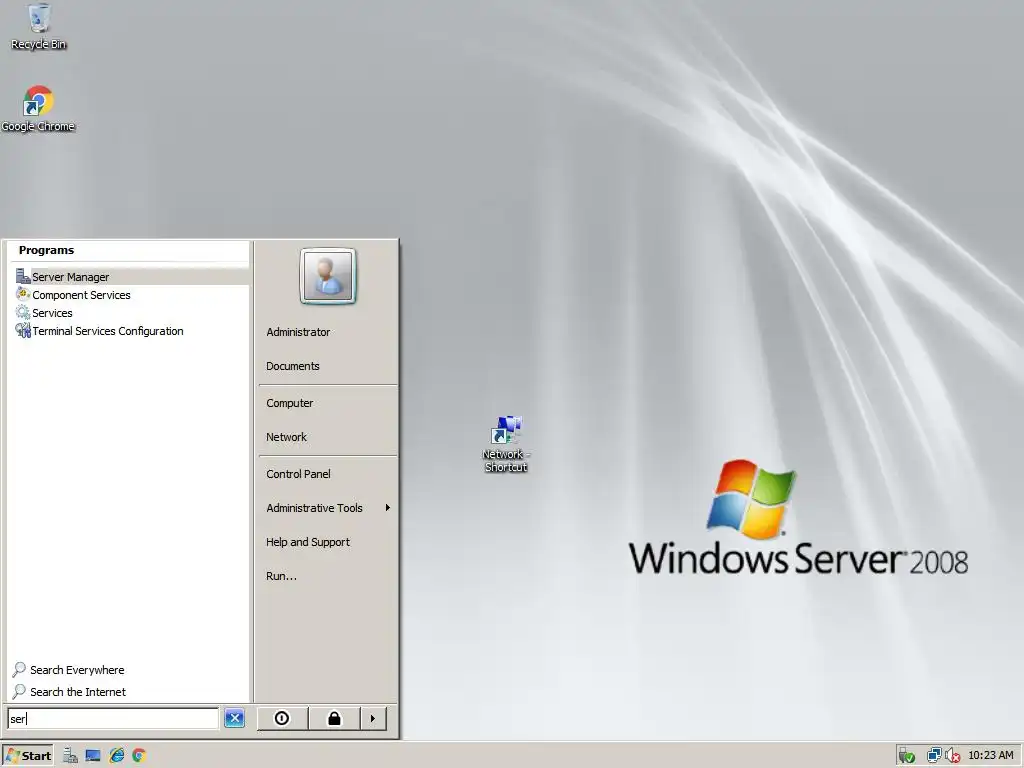Open Terminal Services Configuration result
Image resolution: width=1024 pixels, height=768 pixels.
[x=130, y=331]
